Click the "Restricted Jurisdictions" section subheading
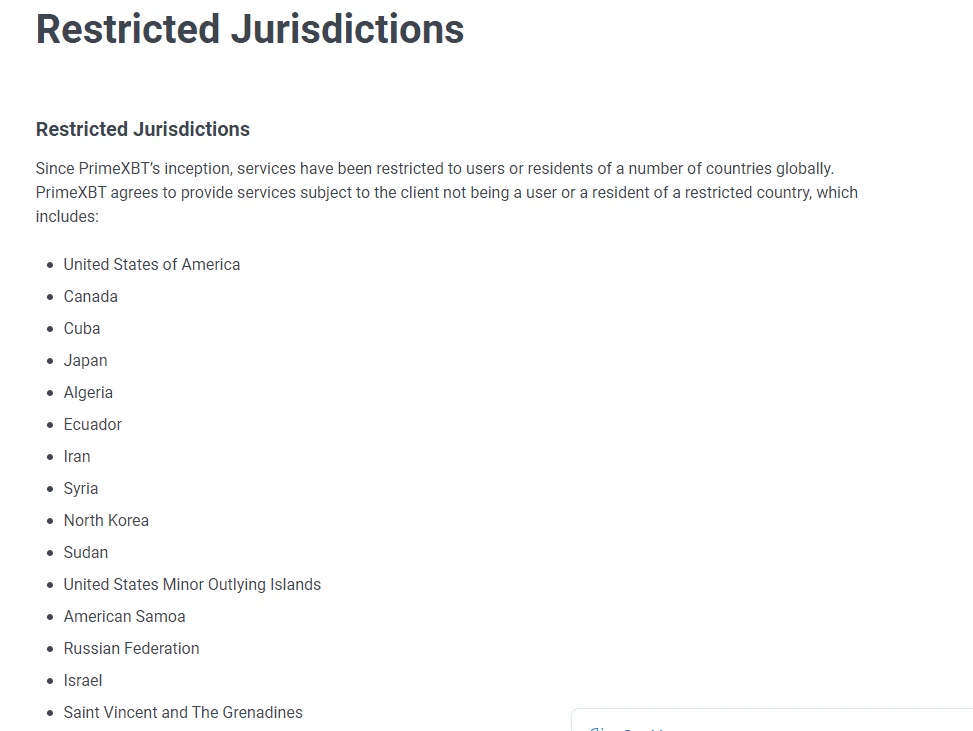Image resolution: width=973 pixels, height=731 pixels. coord(143,129)
